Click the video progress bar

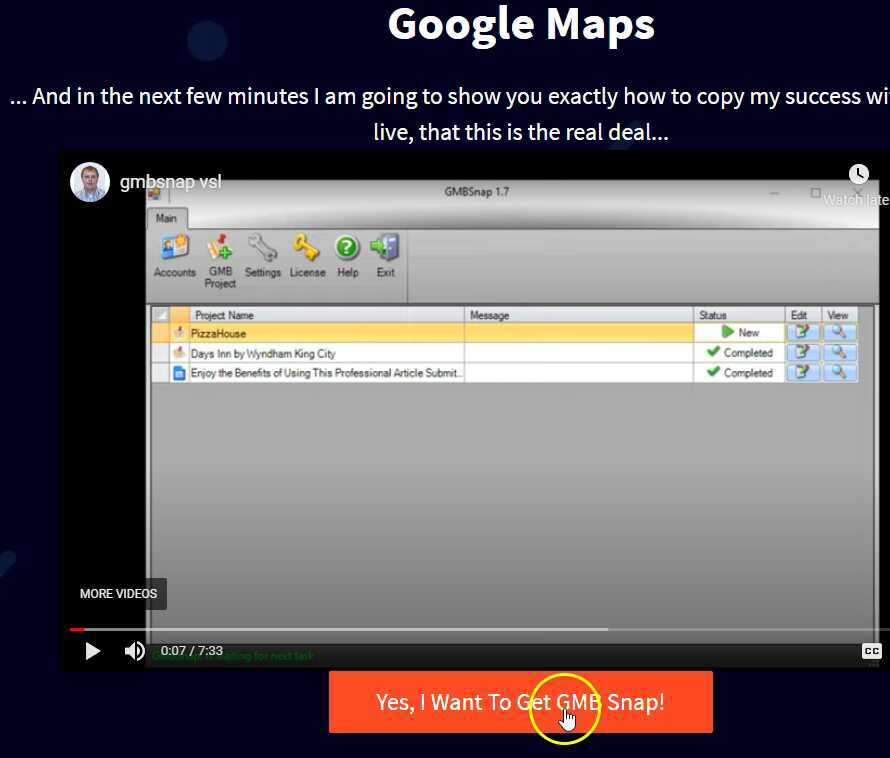tap(480, 629)
